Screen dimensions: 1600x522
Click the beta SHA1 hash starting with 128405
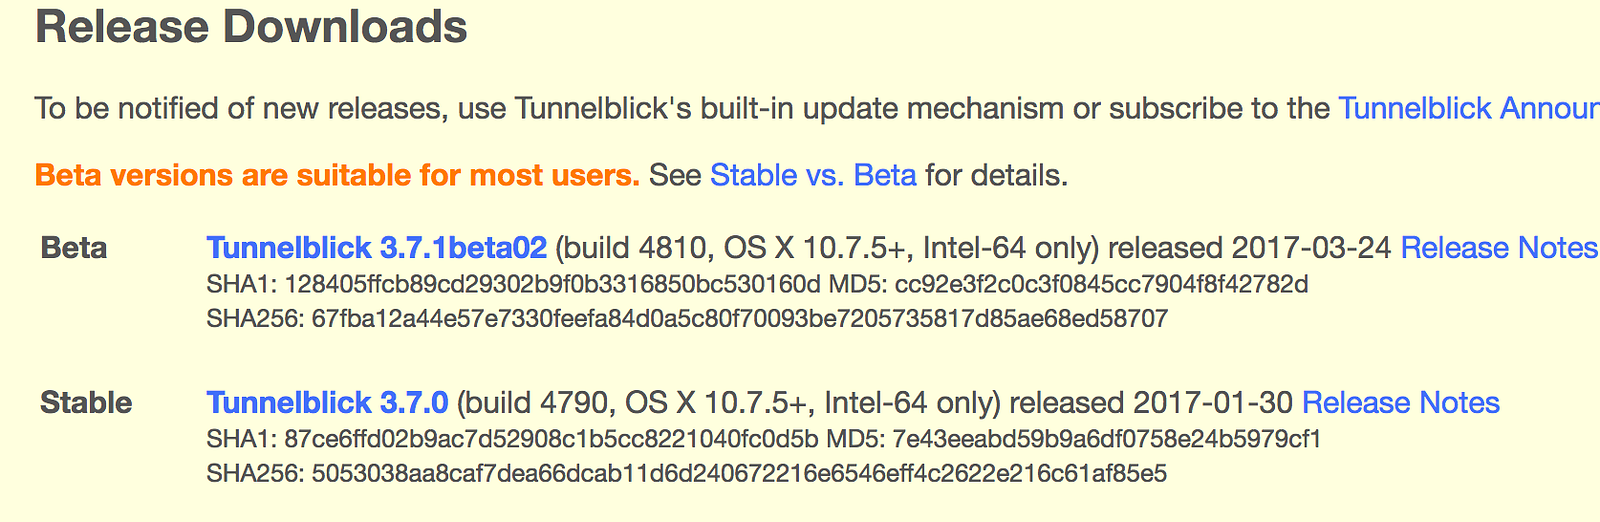pos(552,285)
